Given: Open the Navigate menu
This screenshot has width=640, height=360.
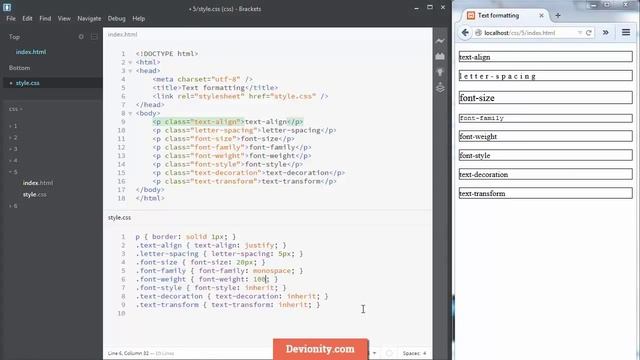Looking at the screenshot, I should point(89,19).
